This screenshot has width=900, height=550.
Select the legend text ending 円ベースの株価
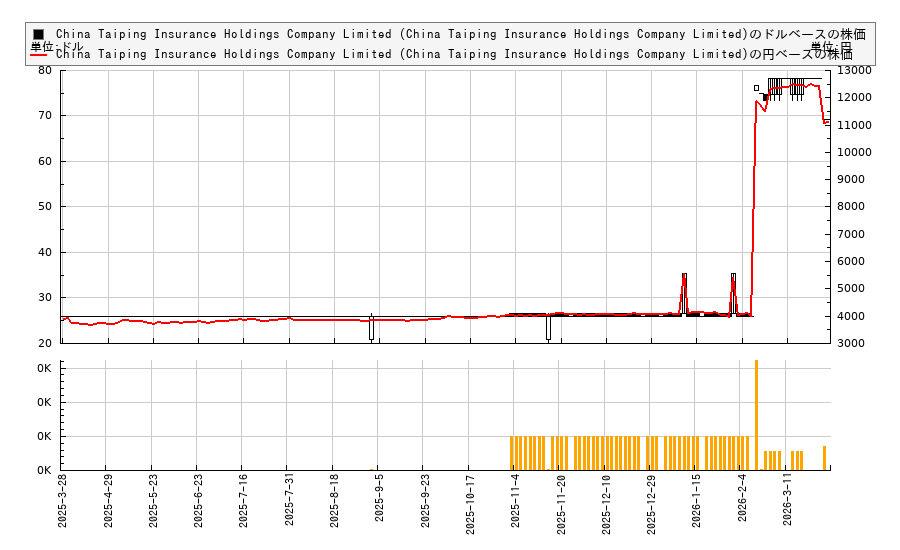454,55
